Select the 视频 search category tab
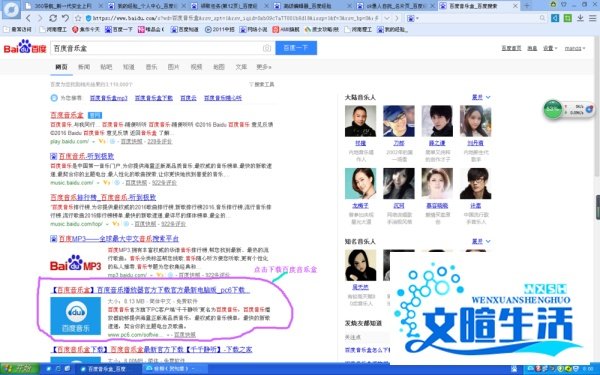This screenshot has width=600, height=375. point(196,67)
